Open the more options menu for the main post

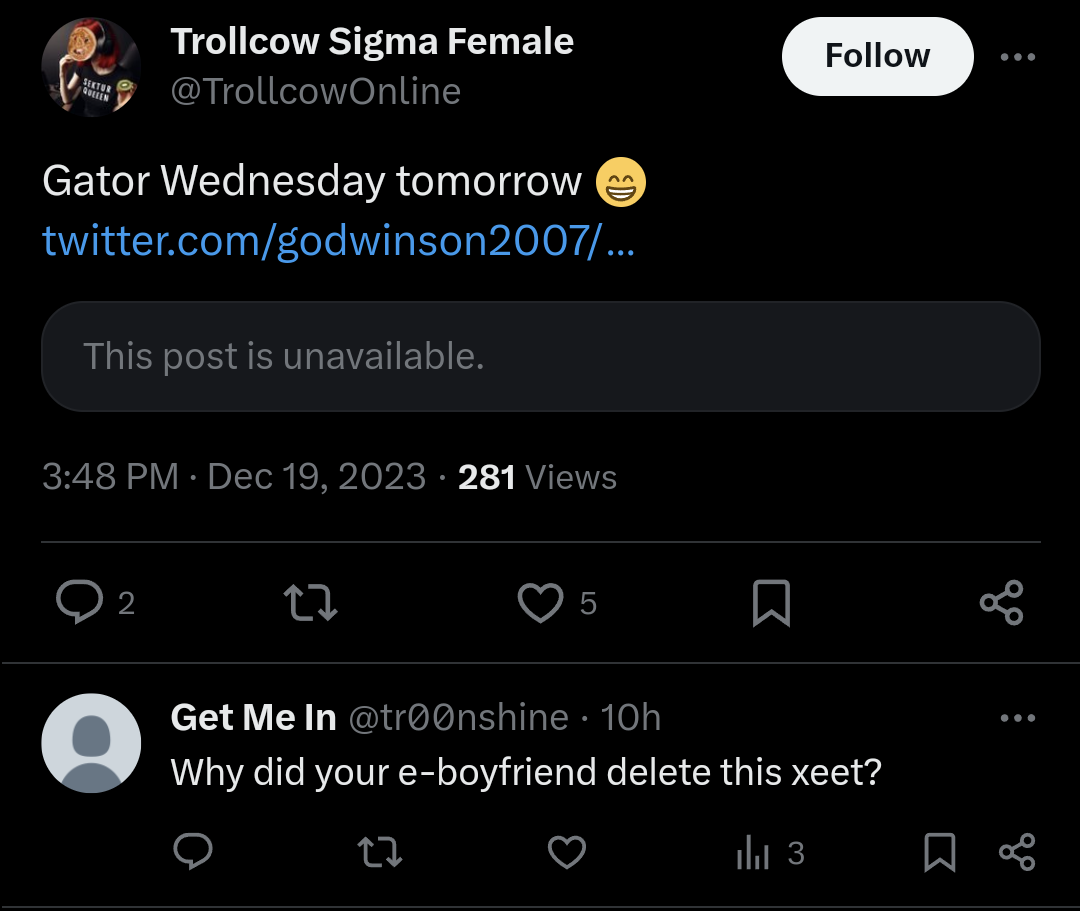pos(1018,57)
